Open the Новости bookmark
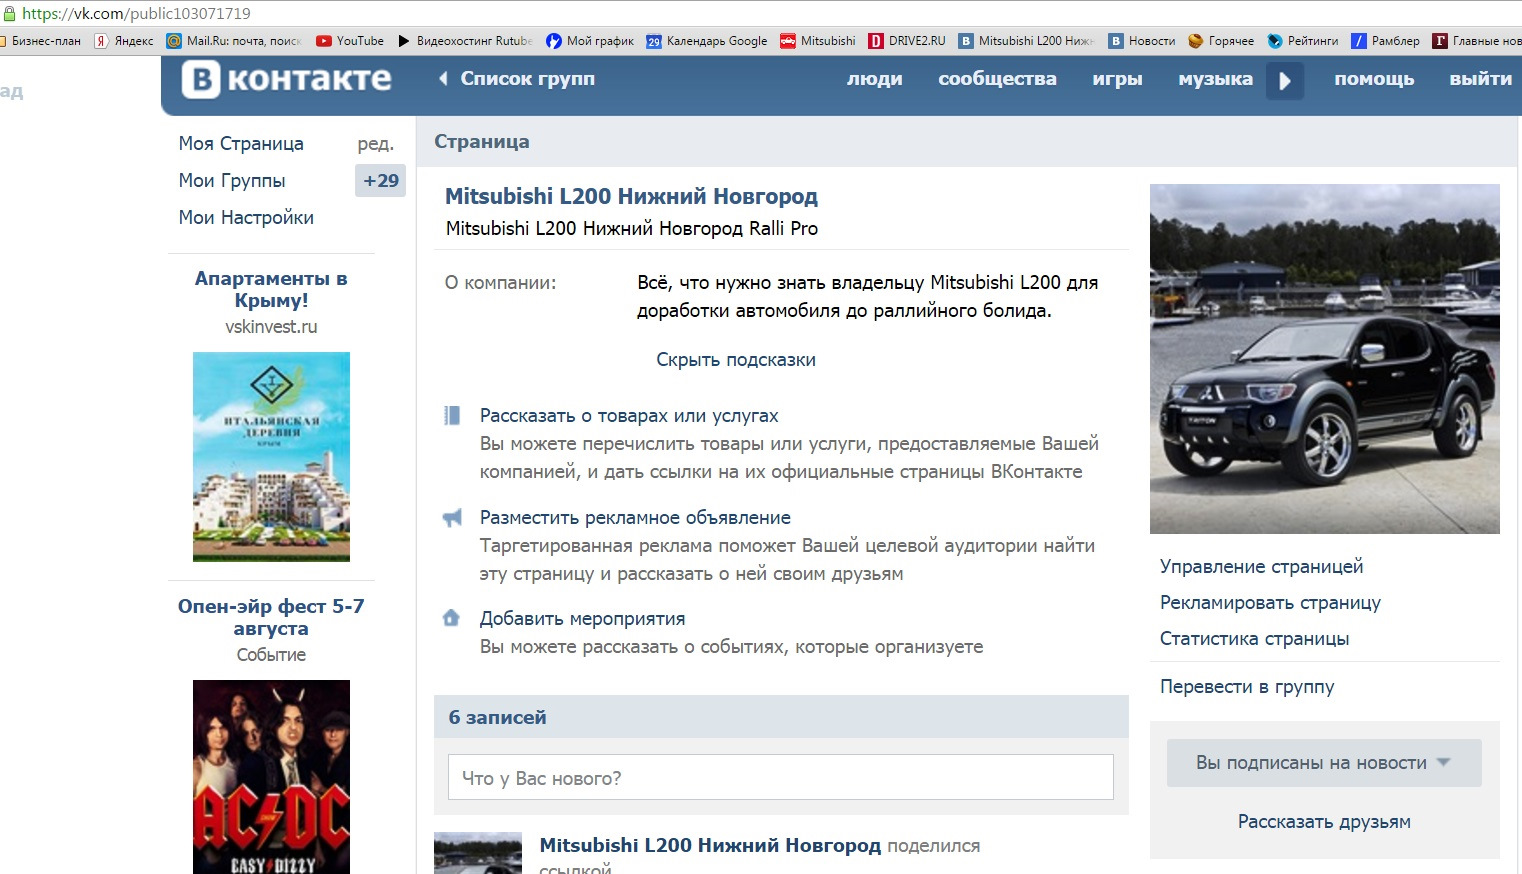This screenshot has height=874, width=1522. pyautogui.click(x=1142, y=41)
